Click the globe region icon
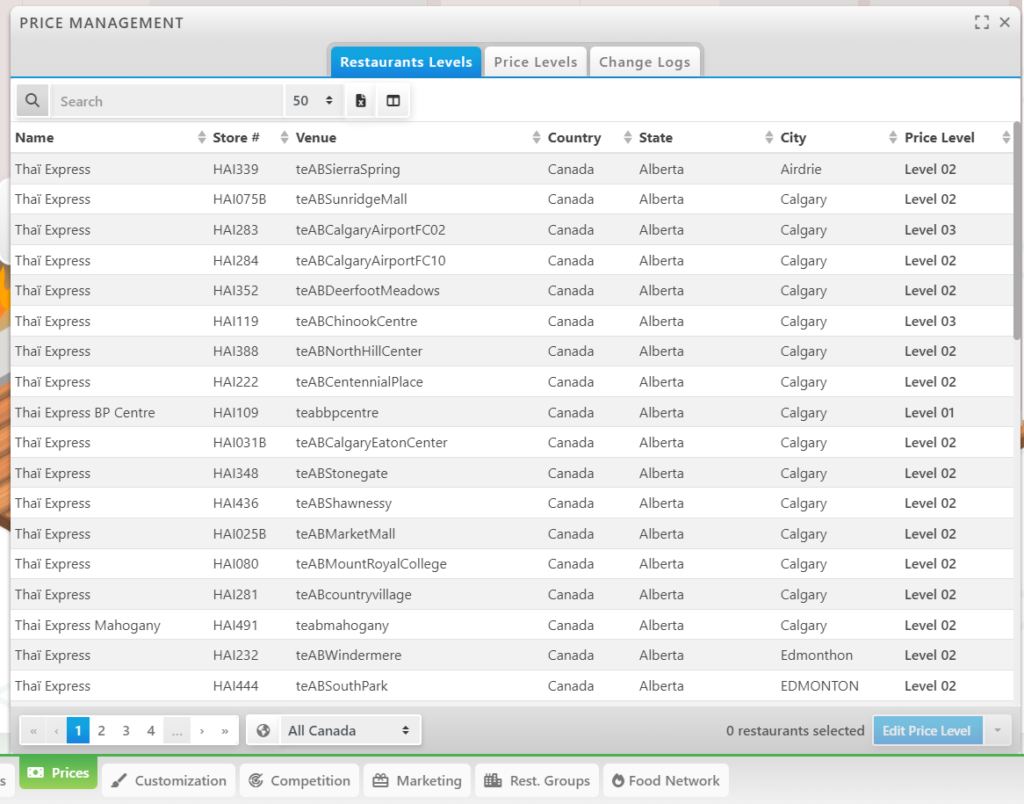 (x=263, y=731)
